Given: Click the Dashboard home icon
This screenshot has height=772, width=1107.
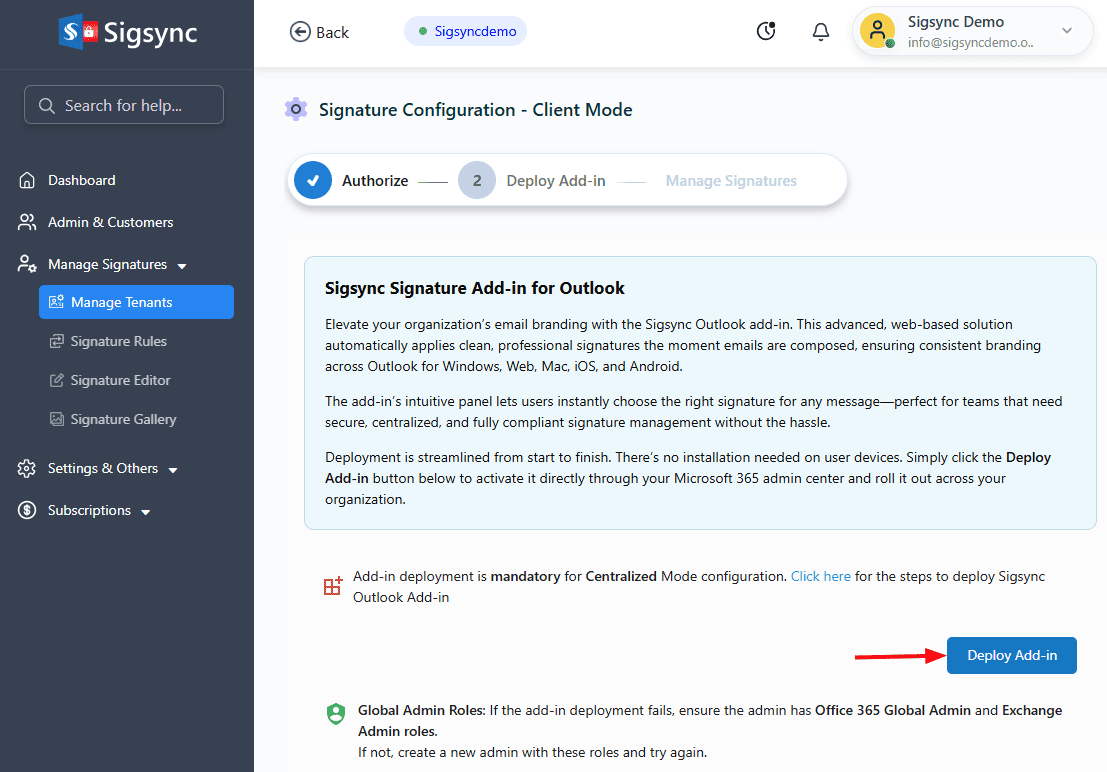Looking at the screenshot, I should [27, 180].
